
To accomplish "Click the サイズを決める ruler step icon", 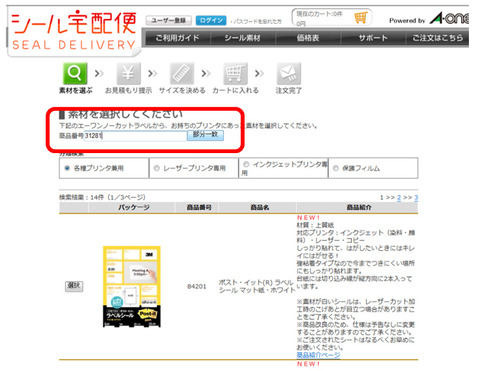I will [x=182, y=73].
